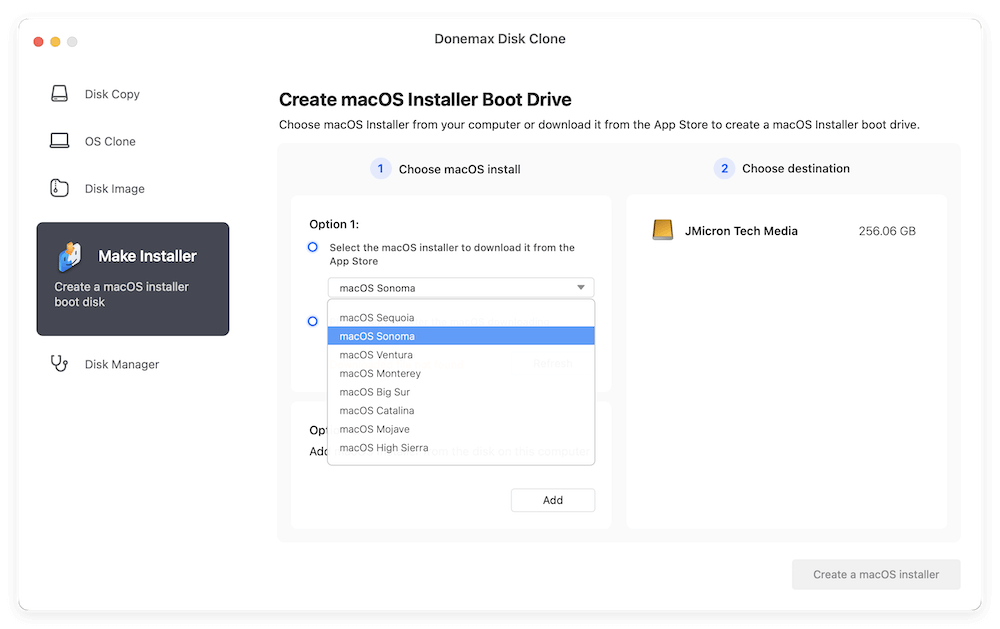
Task: Select the Option 1 App Store download radio
Action: pos(313,247)
